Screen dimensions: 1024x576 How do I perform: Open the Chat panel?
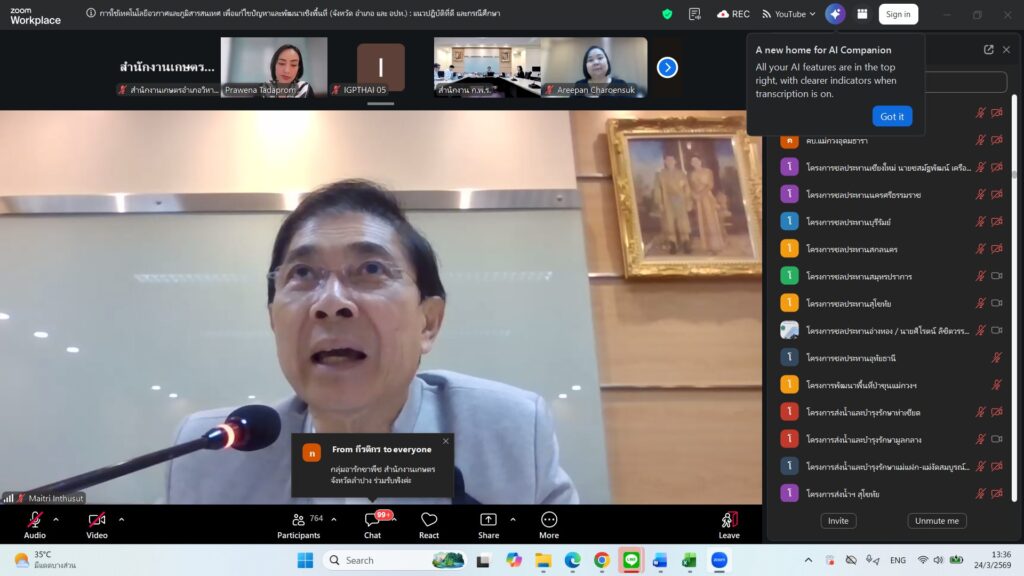[x=372, y=523]
